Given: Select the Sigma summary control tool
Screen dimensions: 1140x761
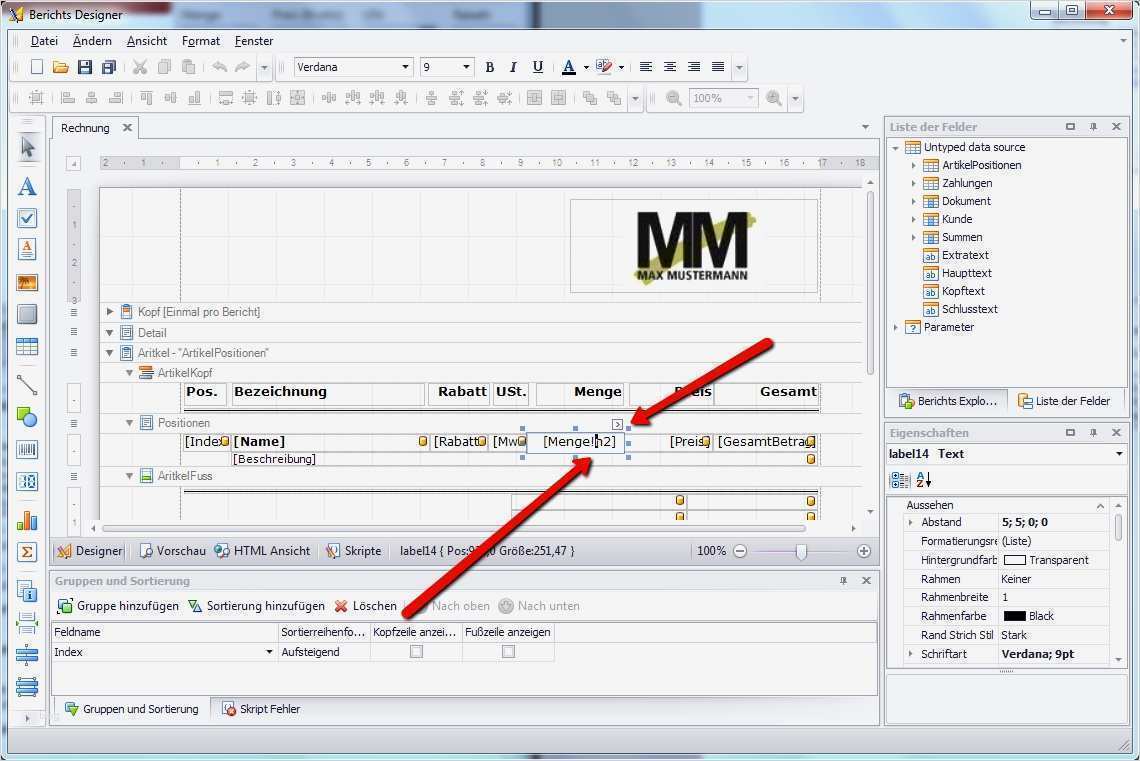Looking at the screenshot, I should (27, 552).
